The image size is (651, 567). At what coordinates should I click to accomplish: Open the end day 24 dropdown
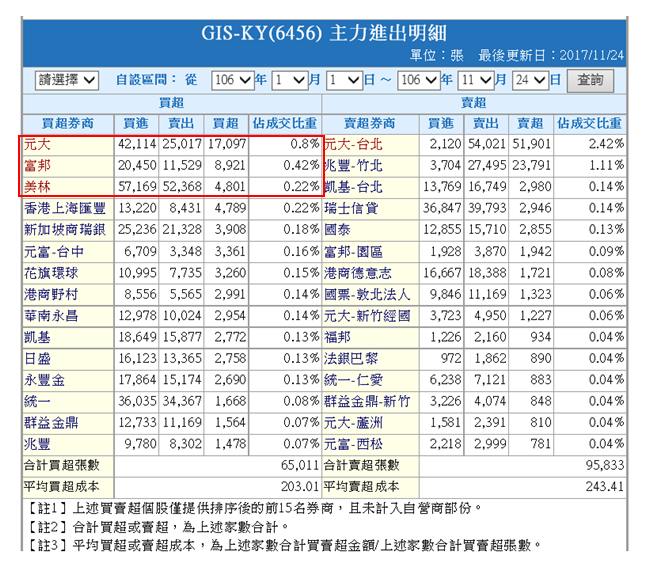tap(530, 80)
